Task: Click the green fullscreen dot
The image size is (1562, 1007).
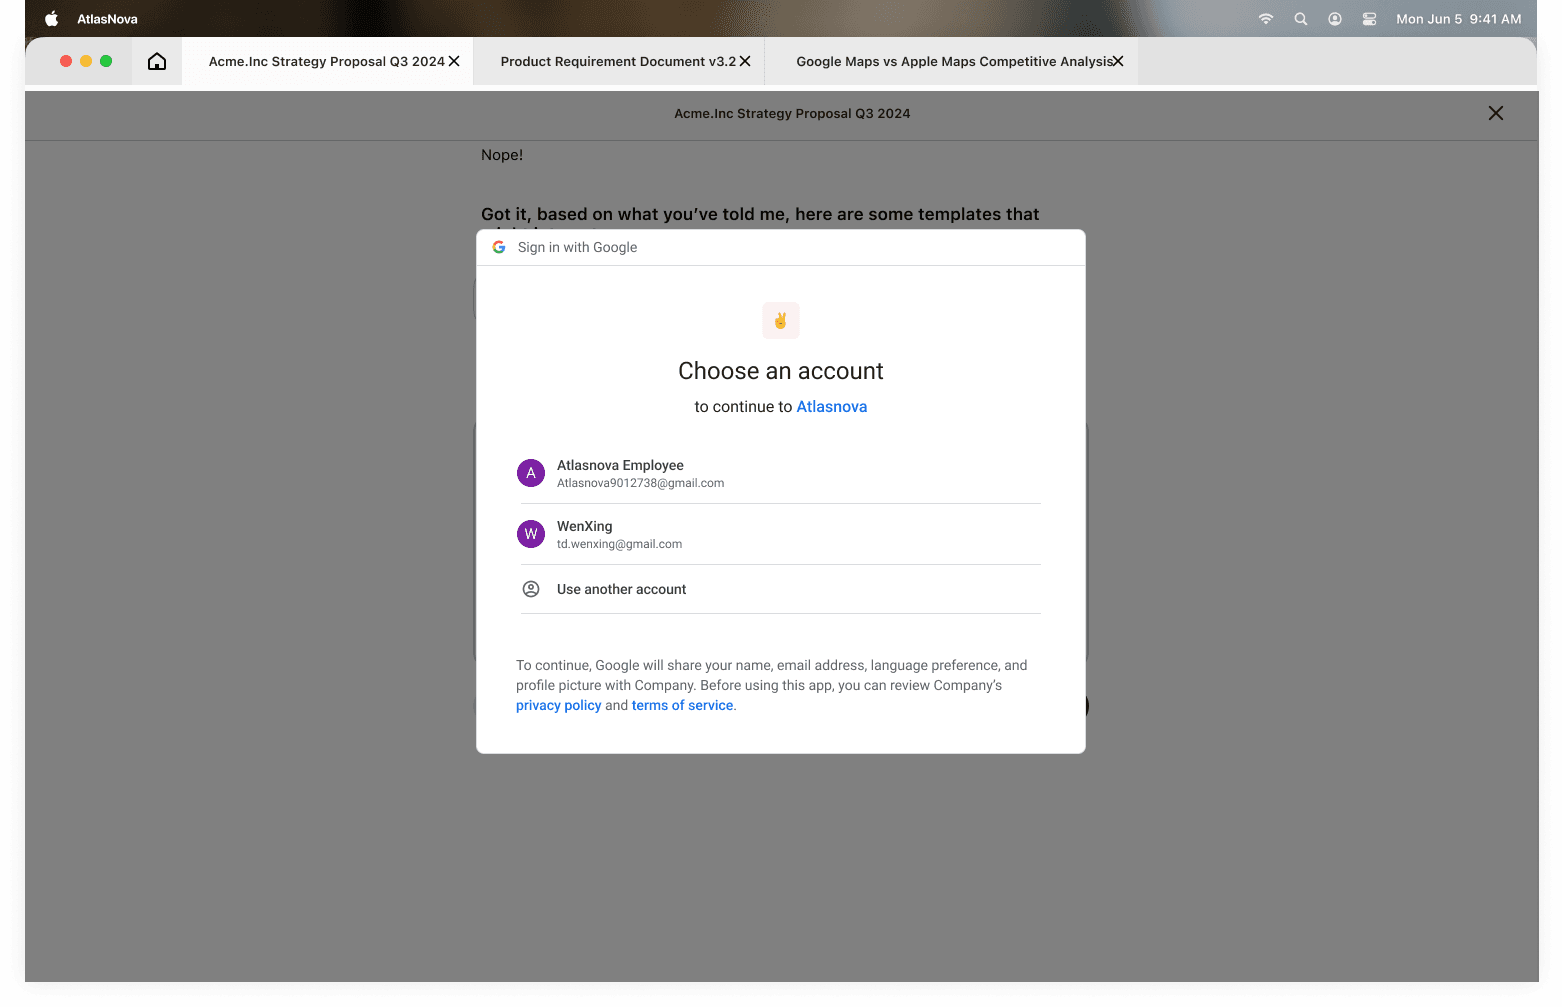Action: [106, 61]
